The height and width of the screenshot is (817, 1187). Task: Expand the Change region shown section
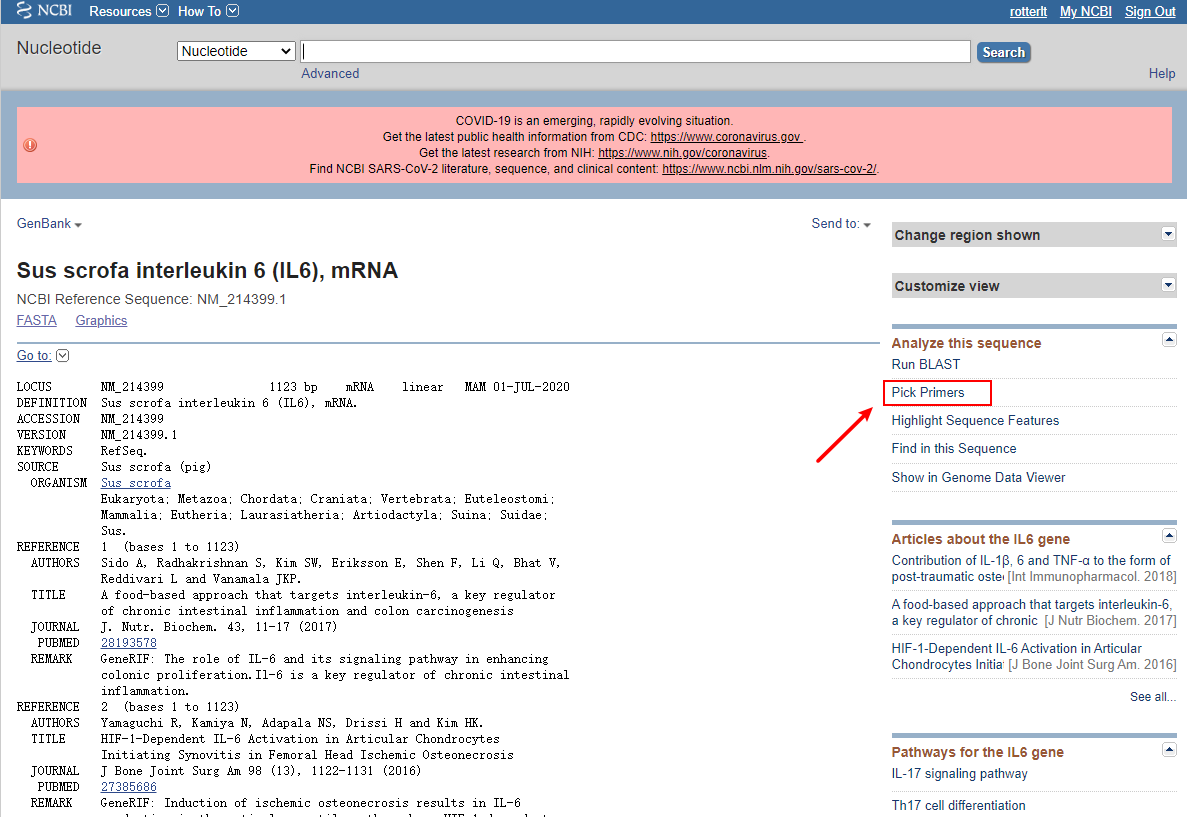[1168, 234]
